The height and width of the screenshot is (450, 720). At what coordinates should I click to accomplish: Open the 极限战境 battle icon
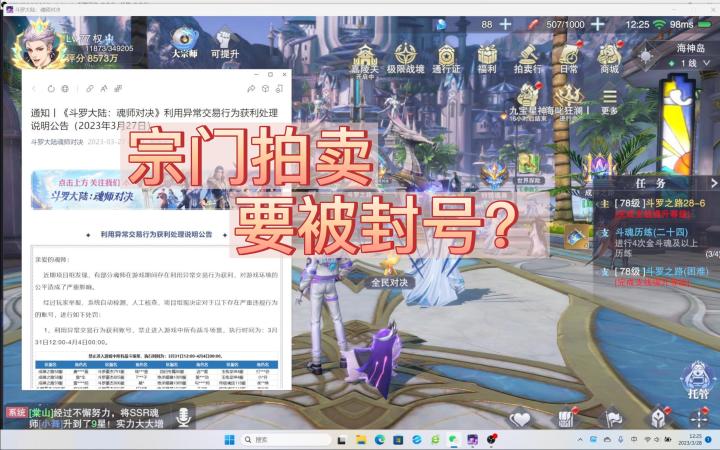pyautogui.click(x=405, y=59)
